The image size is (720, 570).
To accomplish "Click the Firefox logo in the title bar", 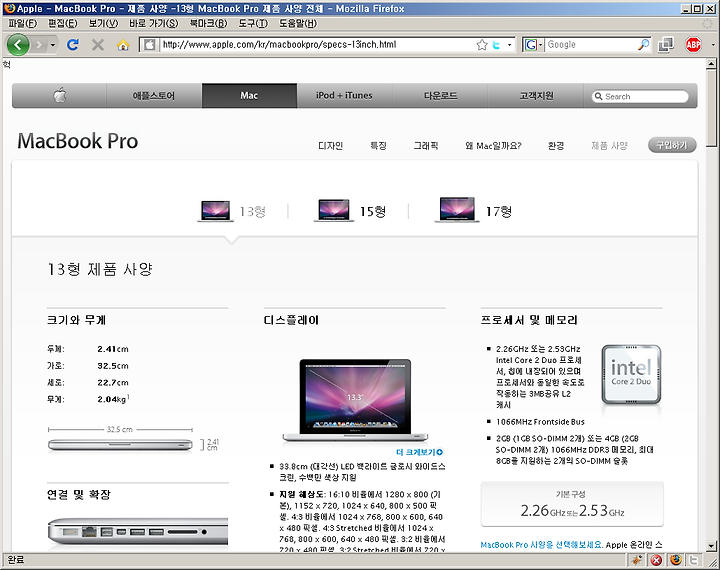I will pos(9,8).
